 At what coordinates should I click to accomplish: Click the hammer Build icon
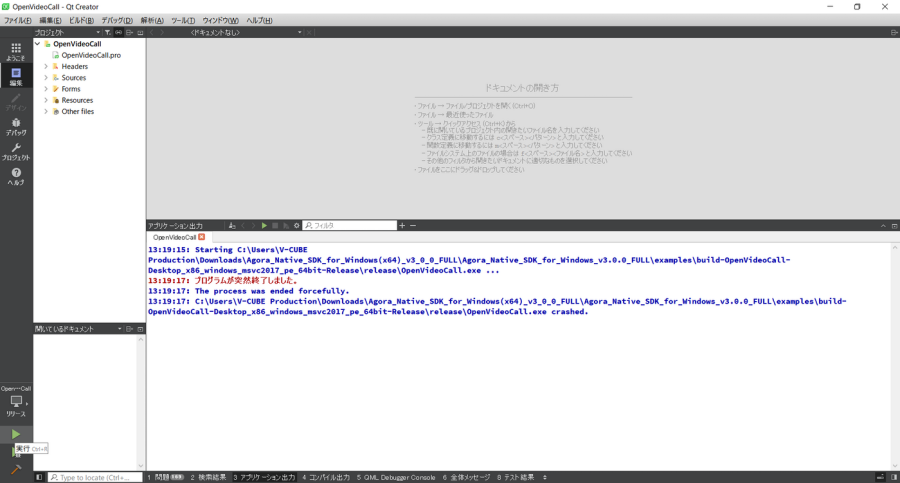[x=15, y=469]
